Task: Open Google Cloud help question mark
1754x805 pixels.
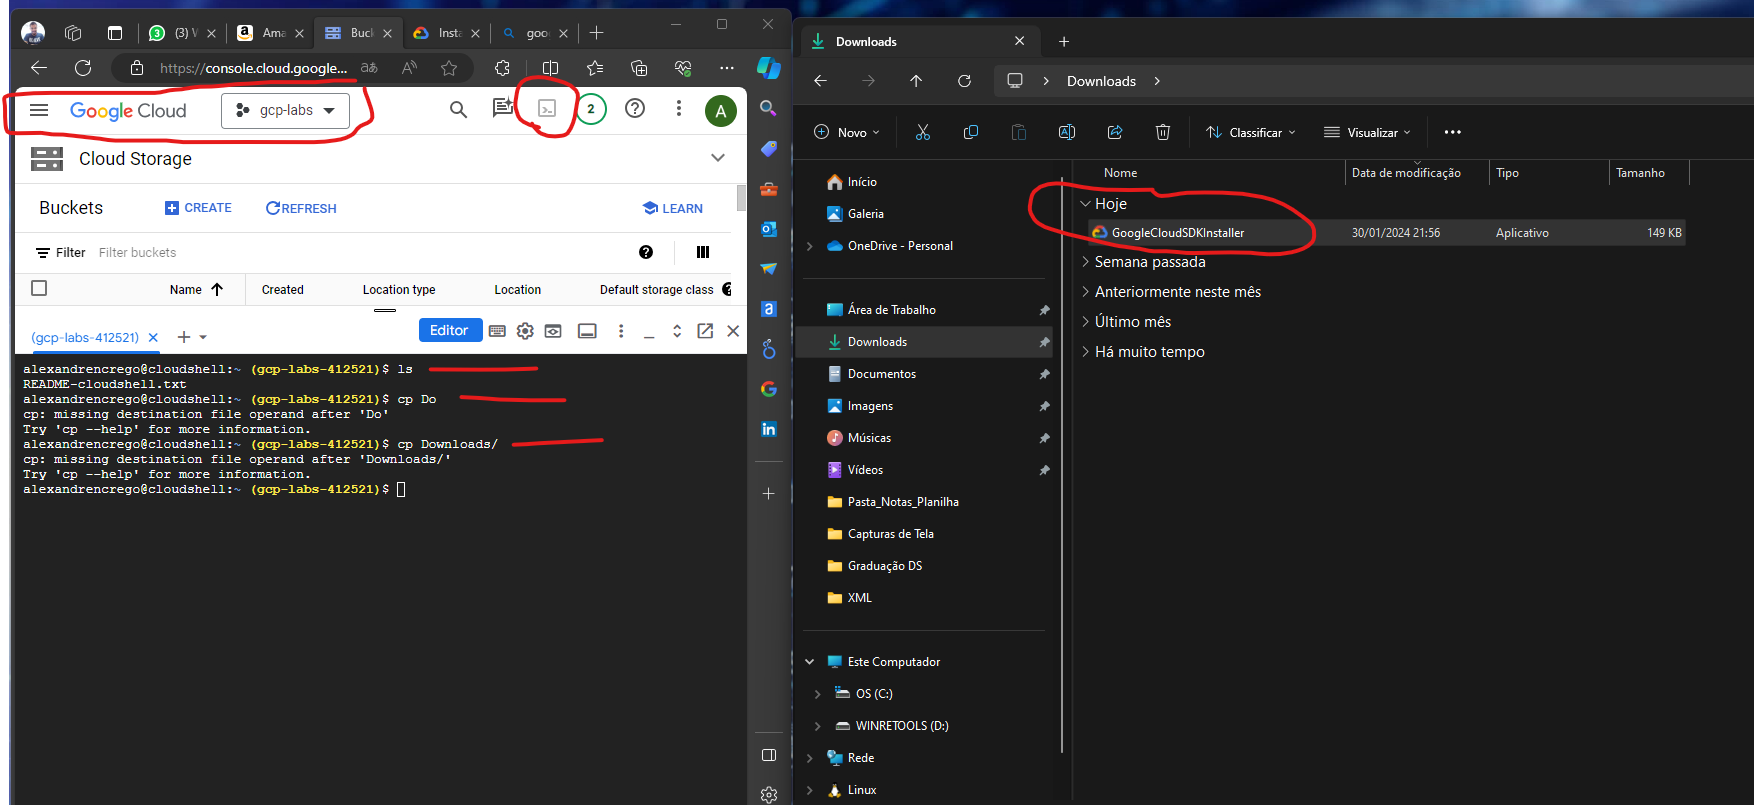Action: (x=635, y=108)
